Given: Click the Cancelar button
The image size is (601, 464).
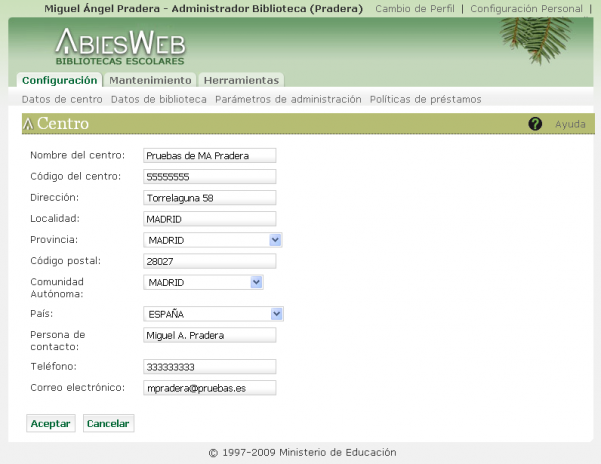Looking at the screenshot, I should tap(108, 423).
